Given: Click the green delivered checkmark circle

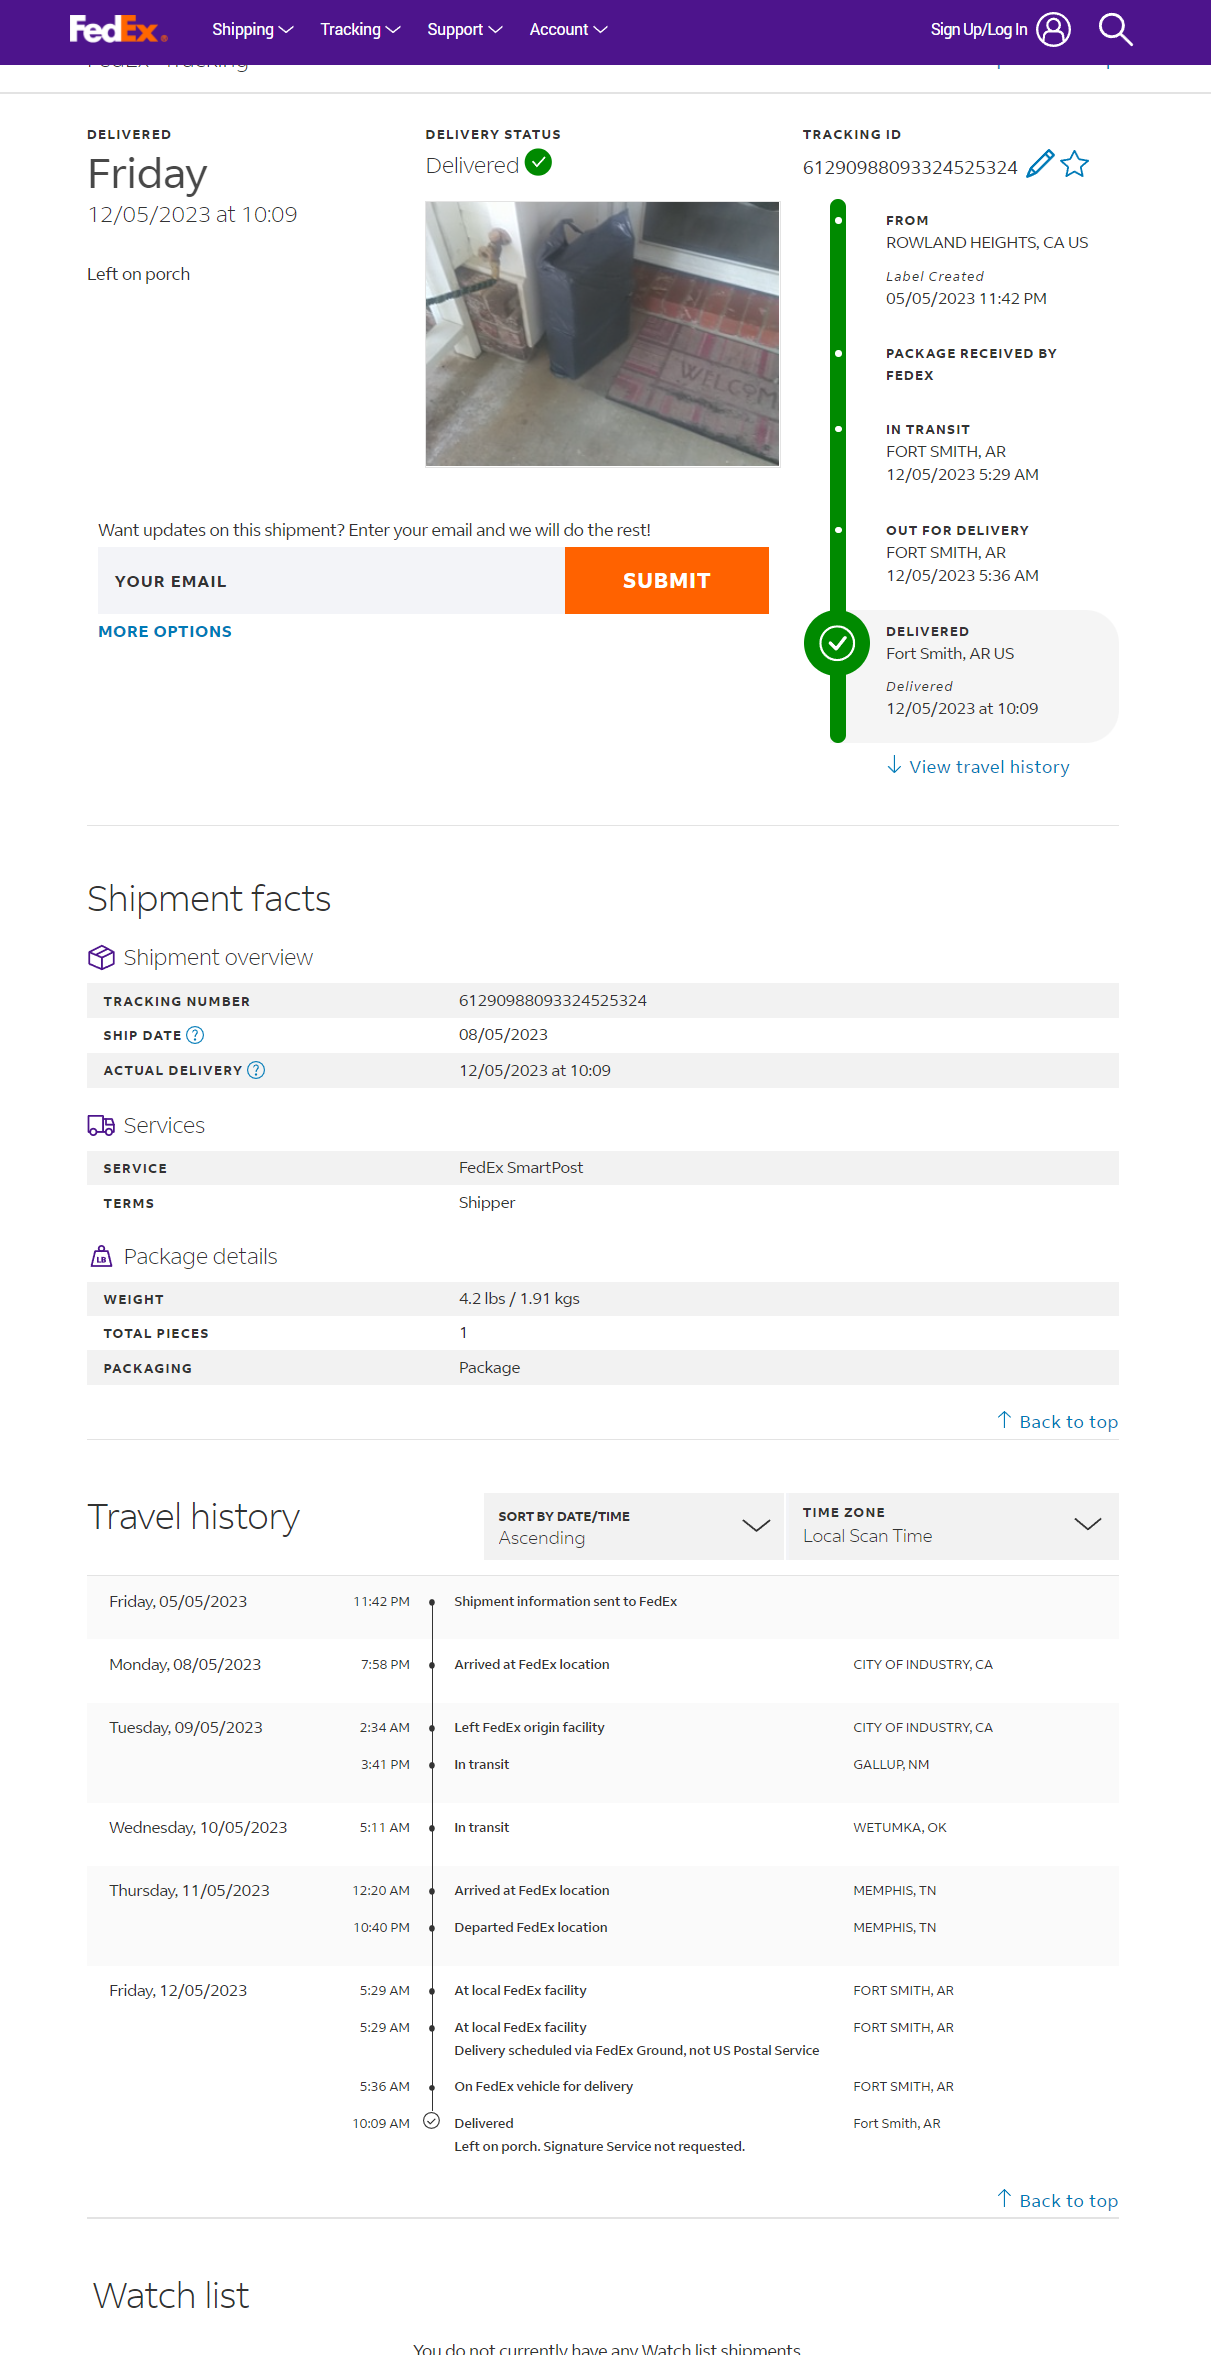Looking at the screenshot, I should click(x=837, y=643).
